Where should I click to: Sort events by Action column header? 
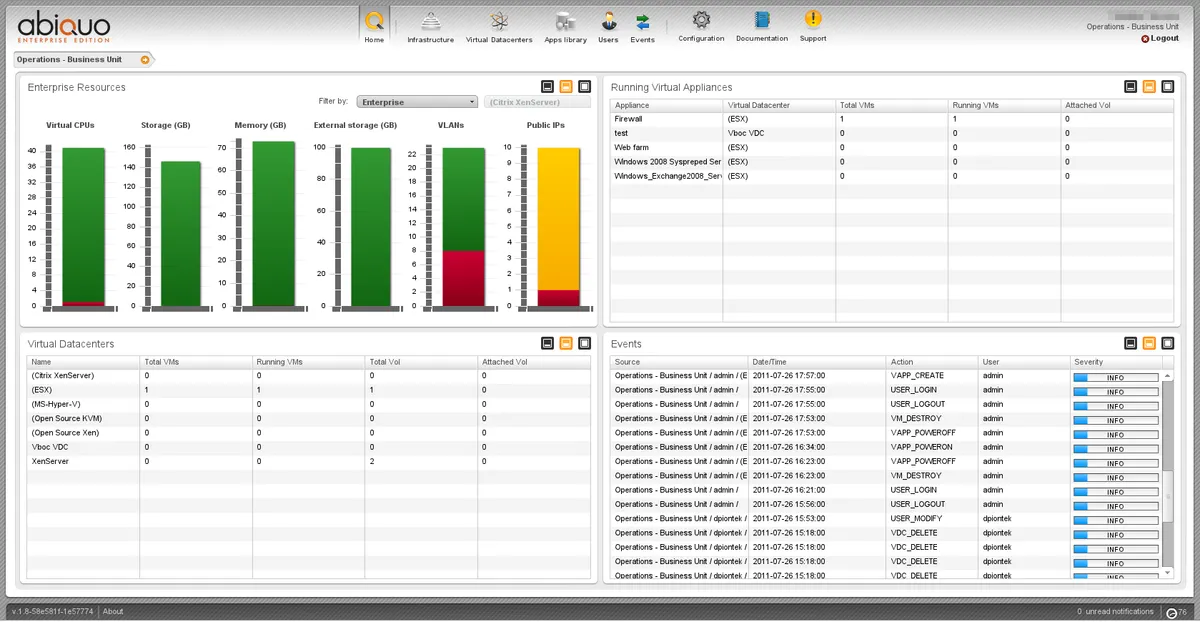[932, 362]
